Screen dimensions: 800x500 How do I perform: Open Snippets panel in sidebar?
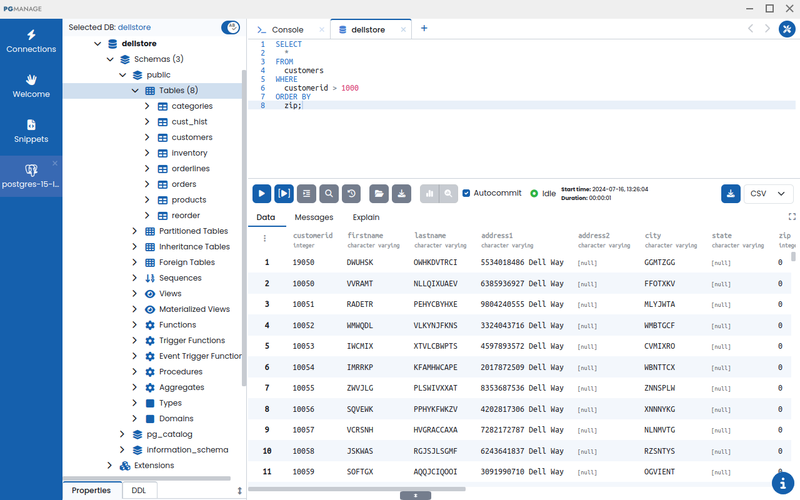pyautogui.click(x=31, y=130)
